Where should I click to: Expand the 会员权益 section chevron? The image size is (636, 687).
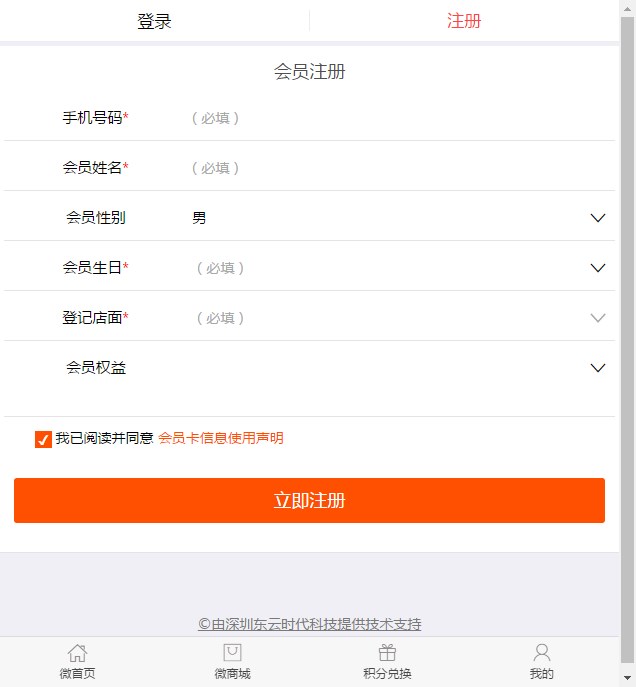tap(598, 368)
